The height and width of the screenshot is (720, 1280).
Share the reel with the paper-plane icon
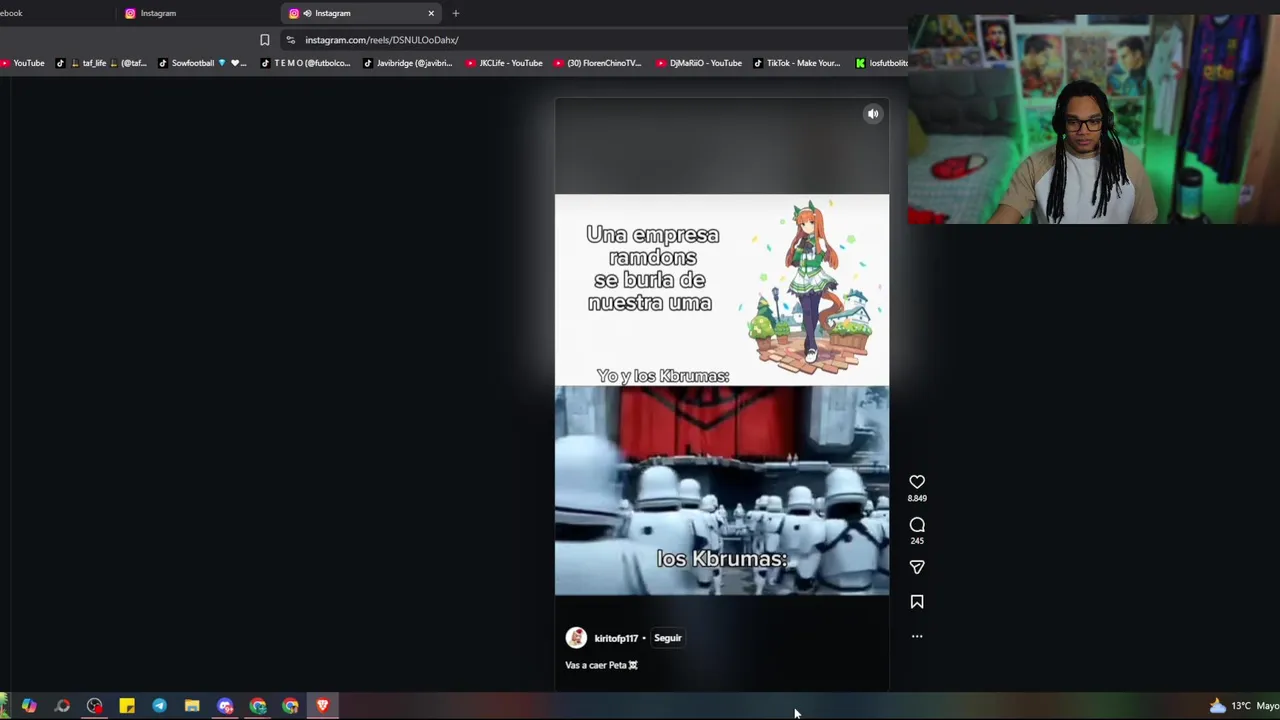[917, 567]
